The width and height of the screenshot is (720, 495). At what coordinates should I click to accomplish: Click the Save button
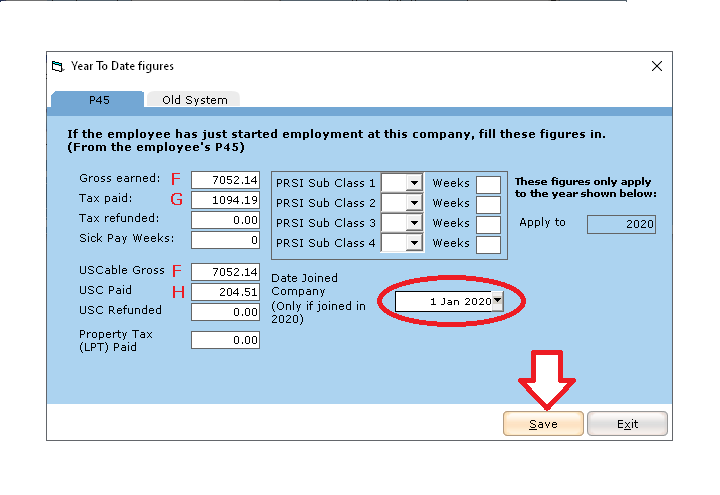click(x=543, y=424)
